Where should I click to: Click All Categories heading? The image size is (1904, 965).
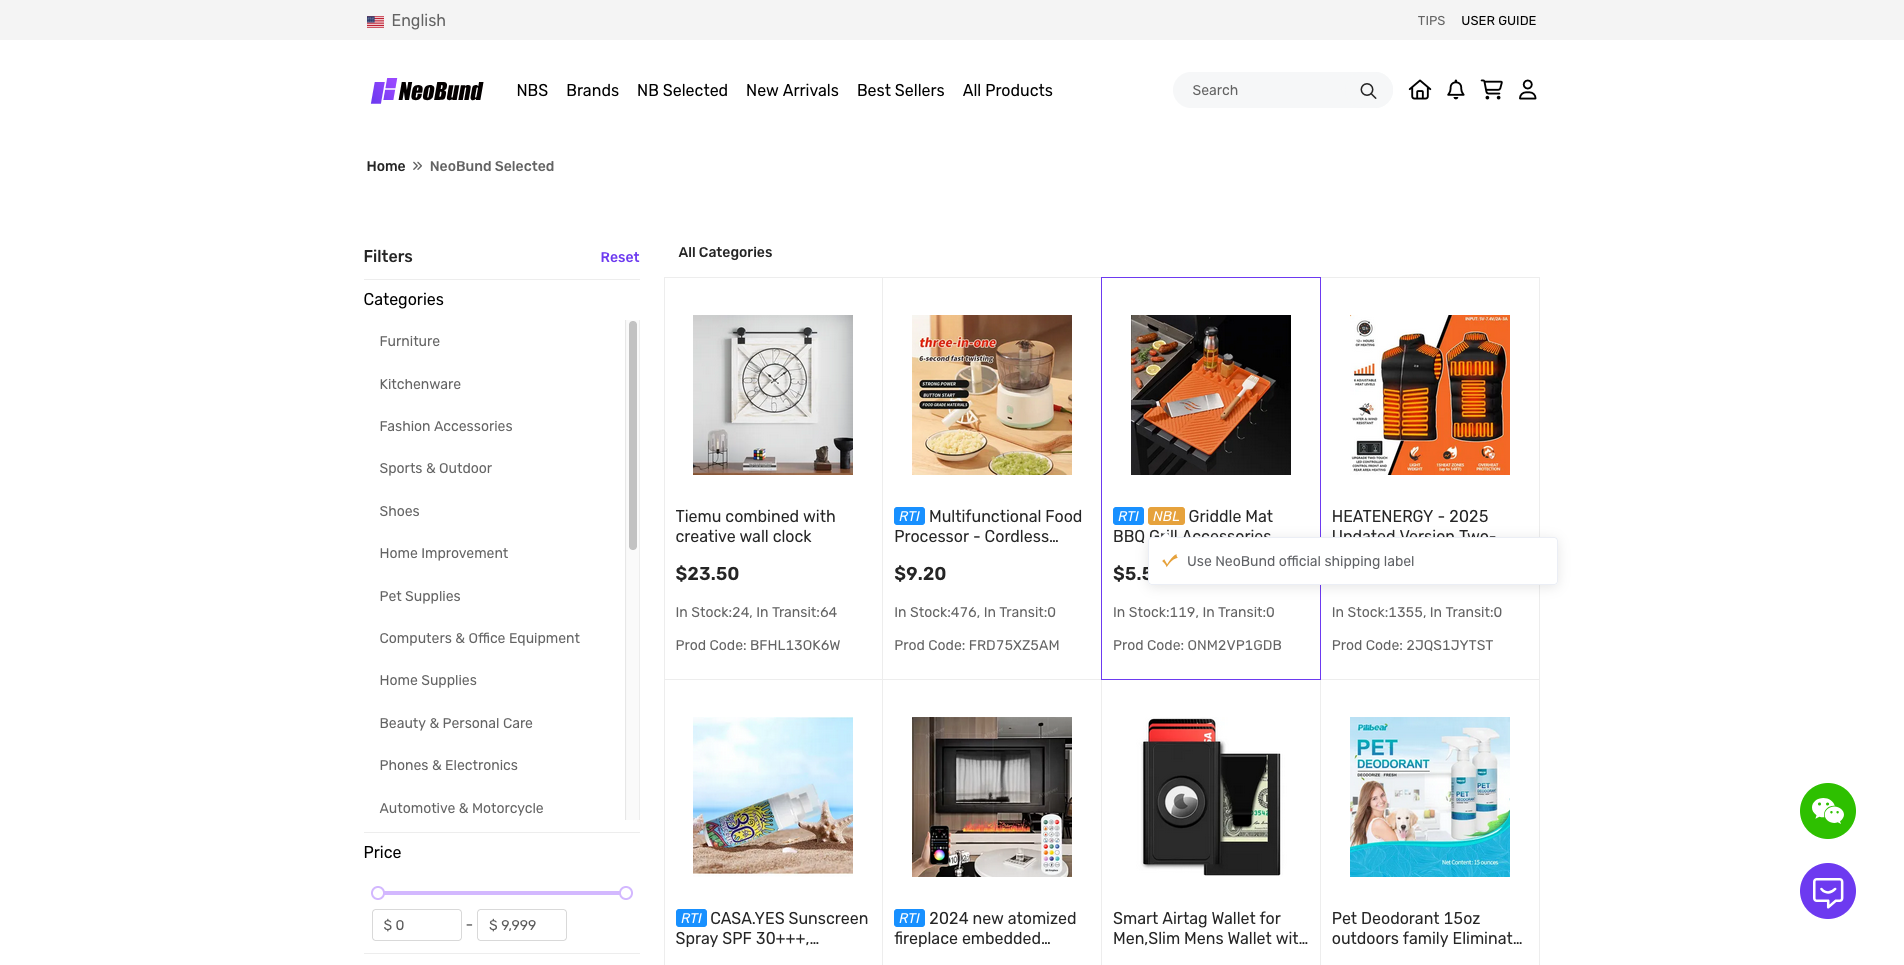tap(725, 252)
